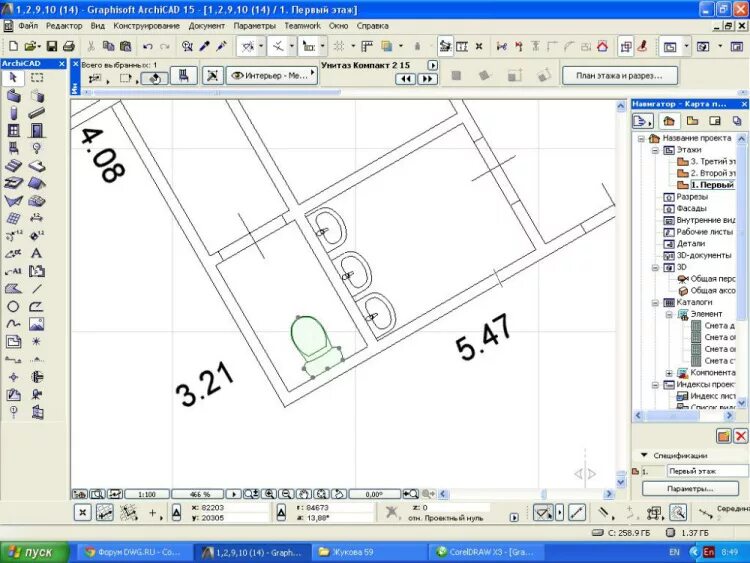The height and width of the screenshot is (563, 750).
Task: Toggle suspend groups button
Action: pyautogui.click(x=626, y=46)
